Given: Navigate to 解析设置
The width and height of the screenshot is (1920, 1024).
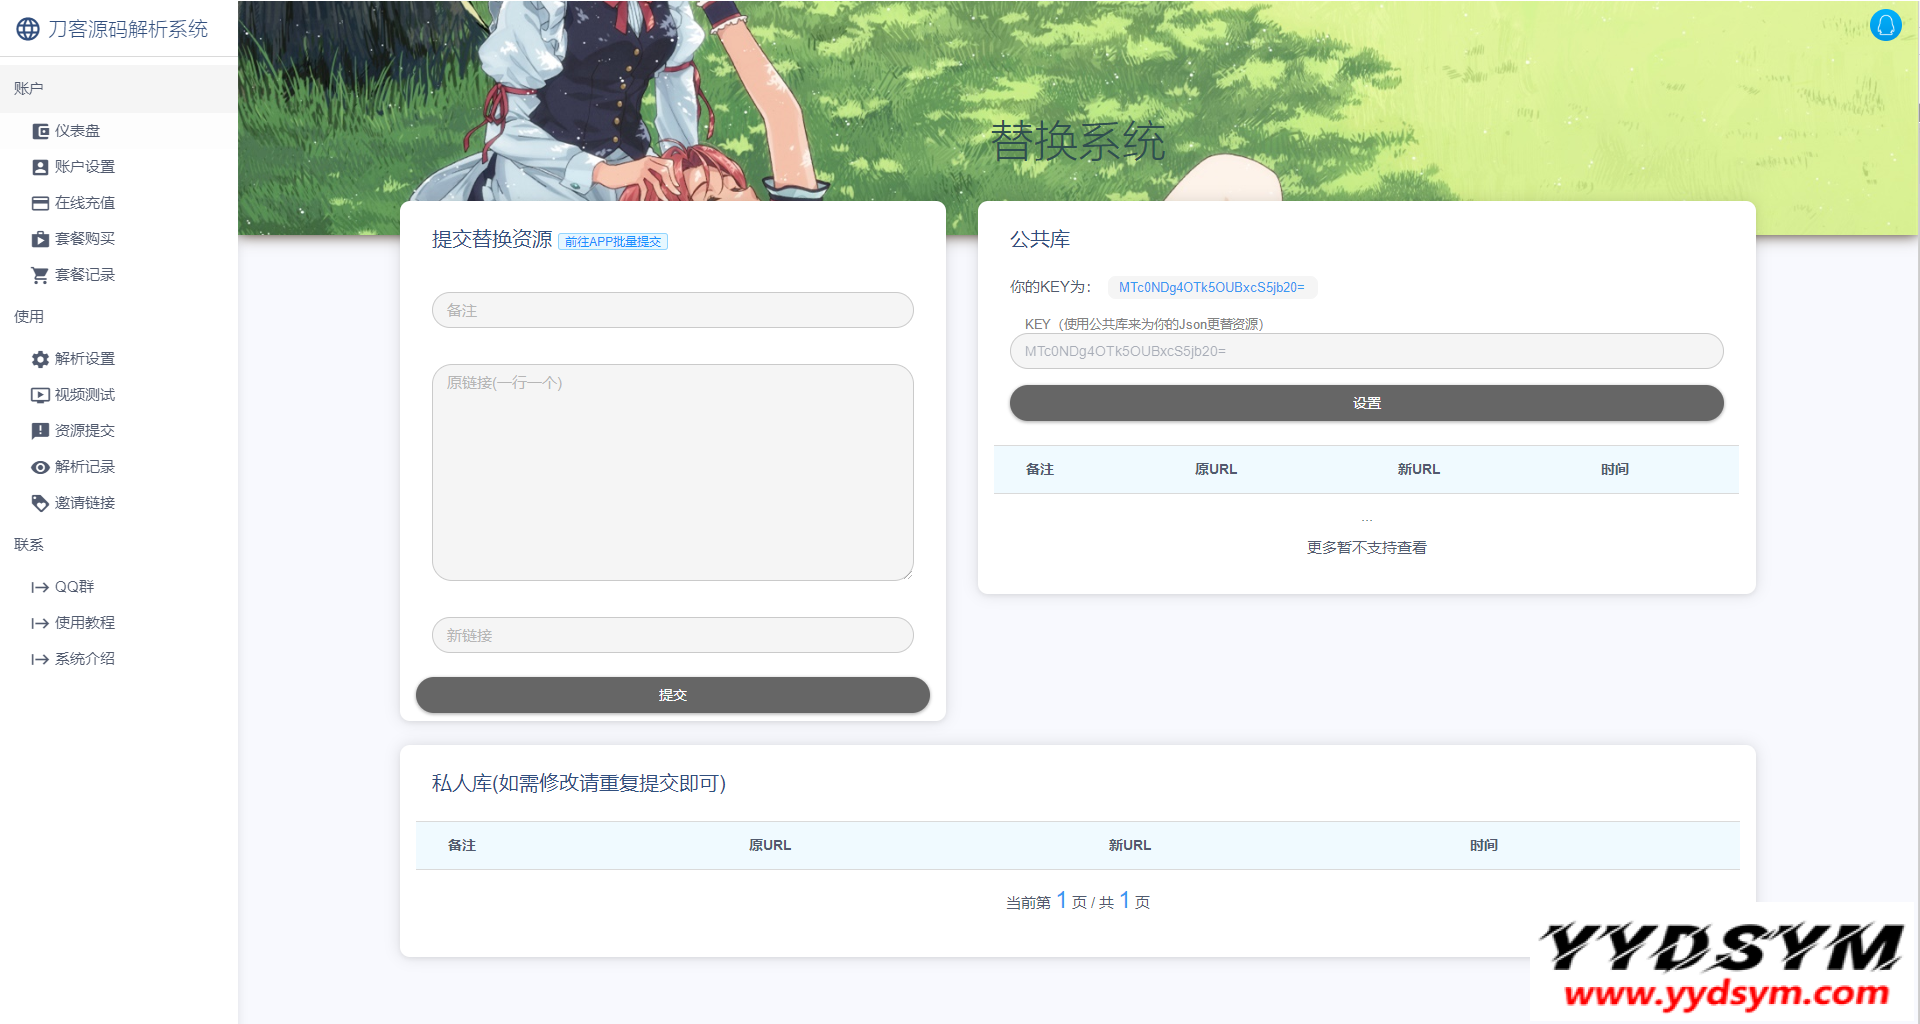Looking at the screenshot, I should [118, 359].
